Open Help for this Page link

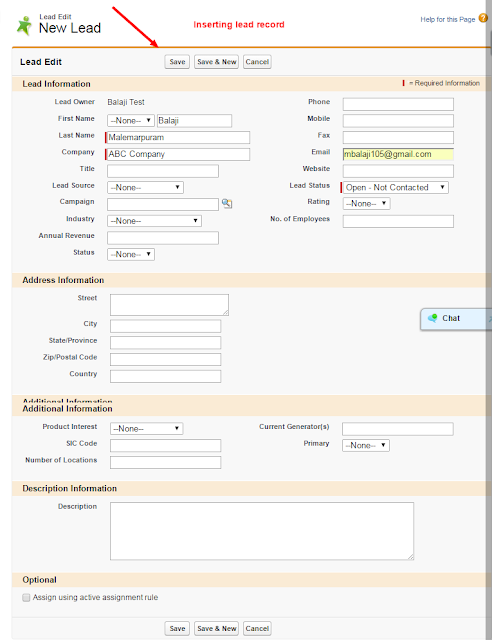point(447,19)
